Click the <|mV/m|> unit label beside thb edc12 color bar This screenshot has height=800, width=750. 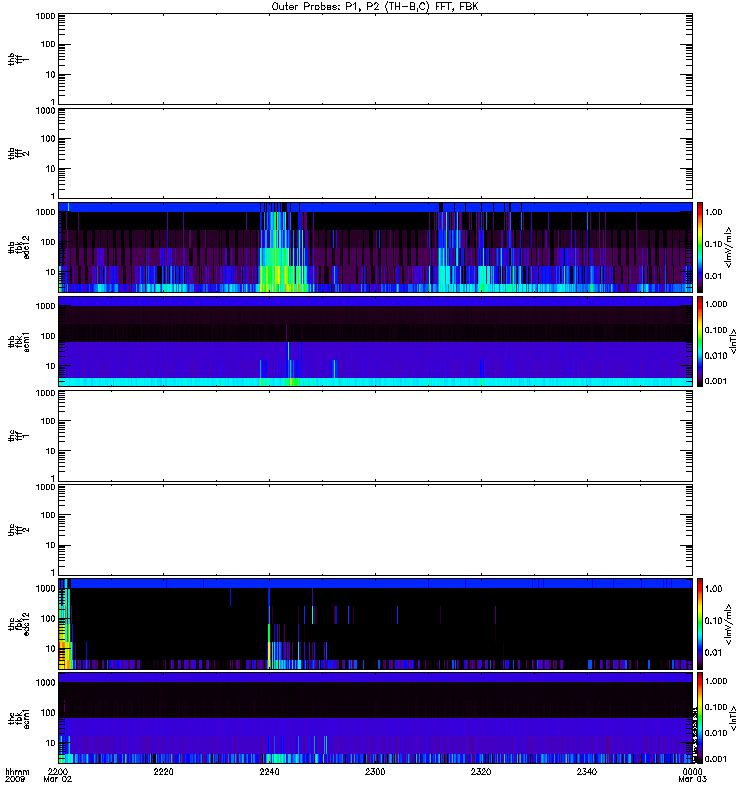(x=729, y=247)
